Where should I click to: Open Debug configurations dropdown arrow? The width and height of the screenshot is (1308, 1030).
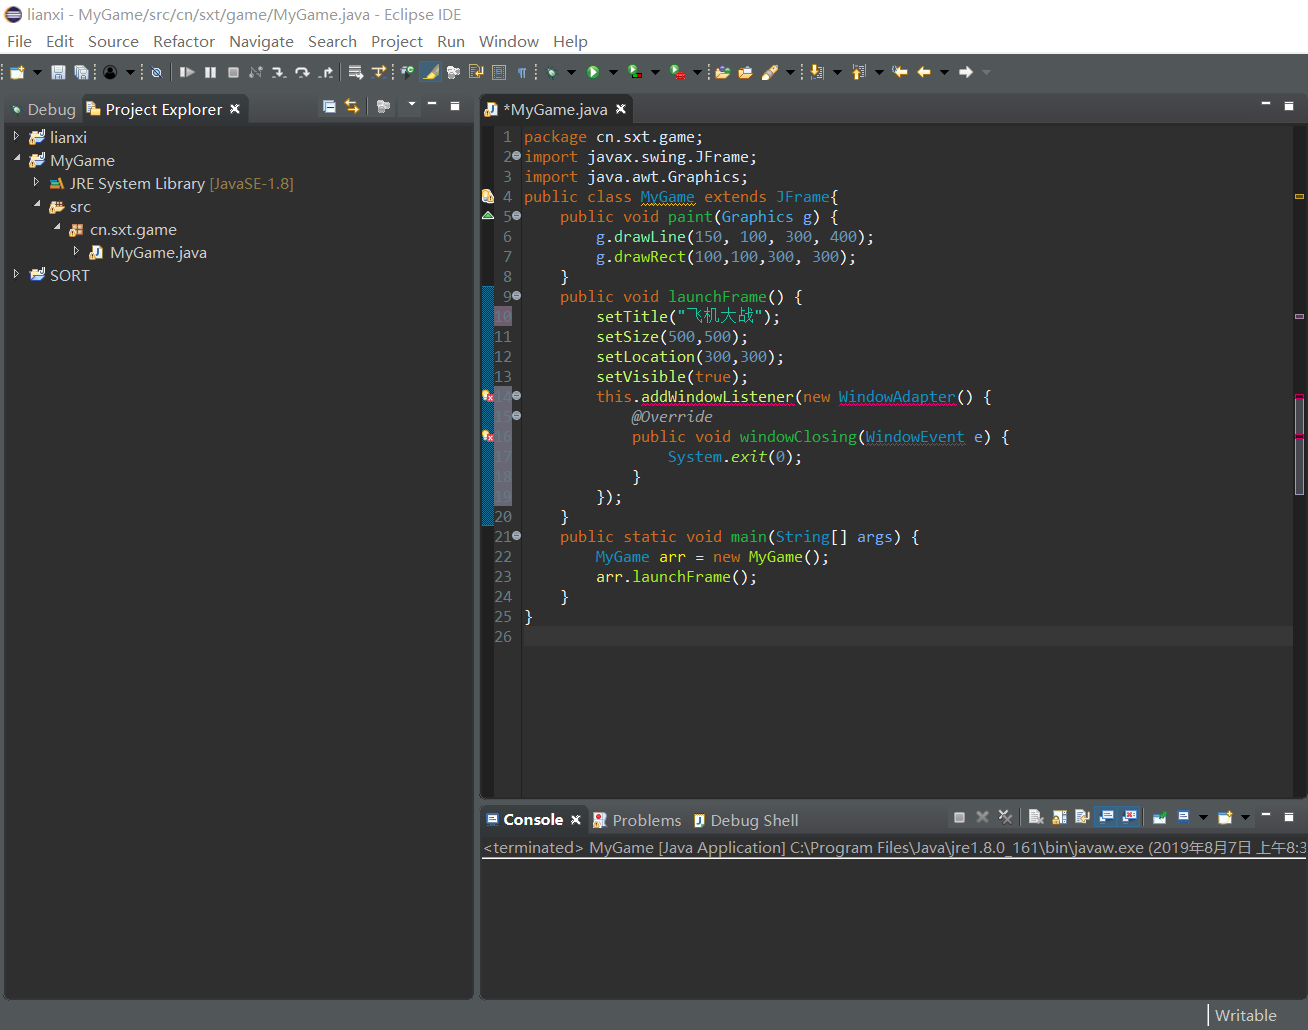[x=571, y=72]
